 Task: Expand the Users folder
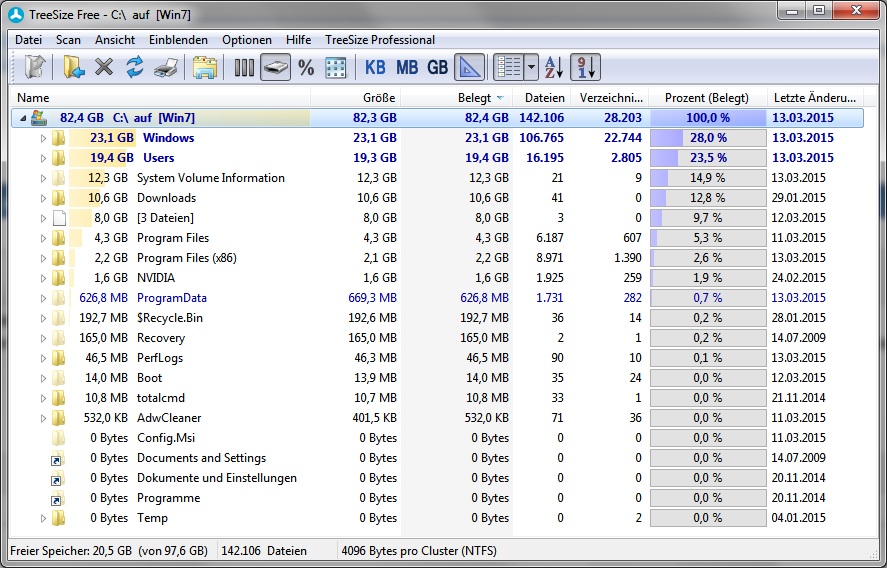tap(43, 158)
